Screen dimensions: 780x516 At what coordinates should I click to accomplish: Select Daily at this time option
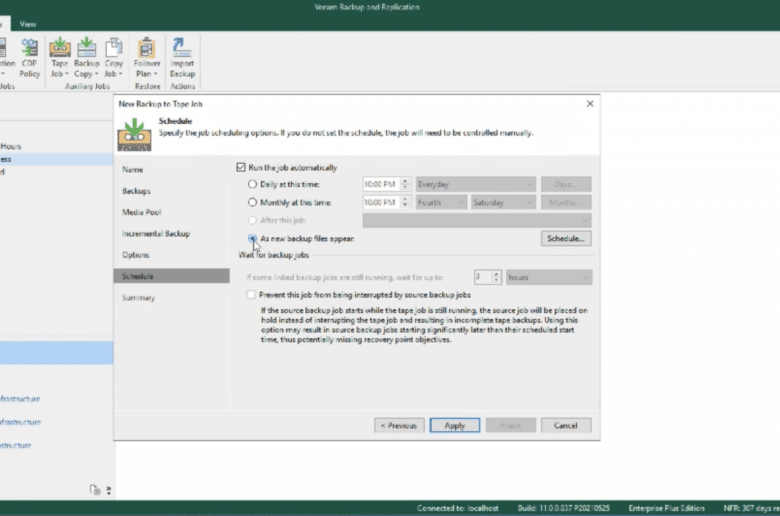[x=252, y=184]
